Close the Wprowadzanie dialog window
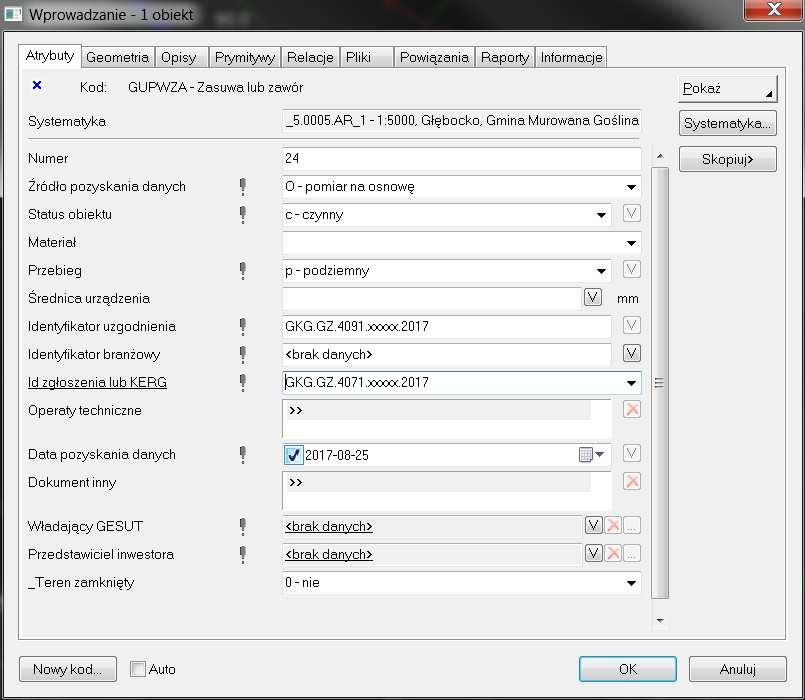 774,9
